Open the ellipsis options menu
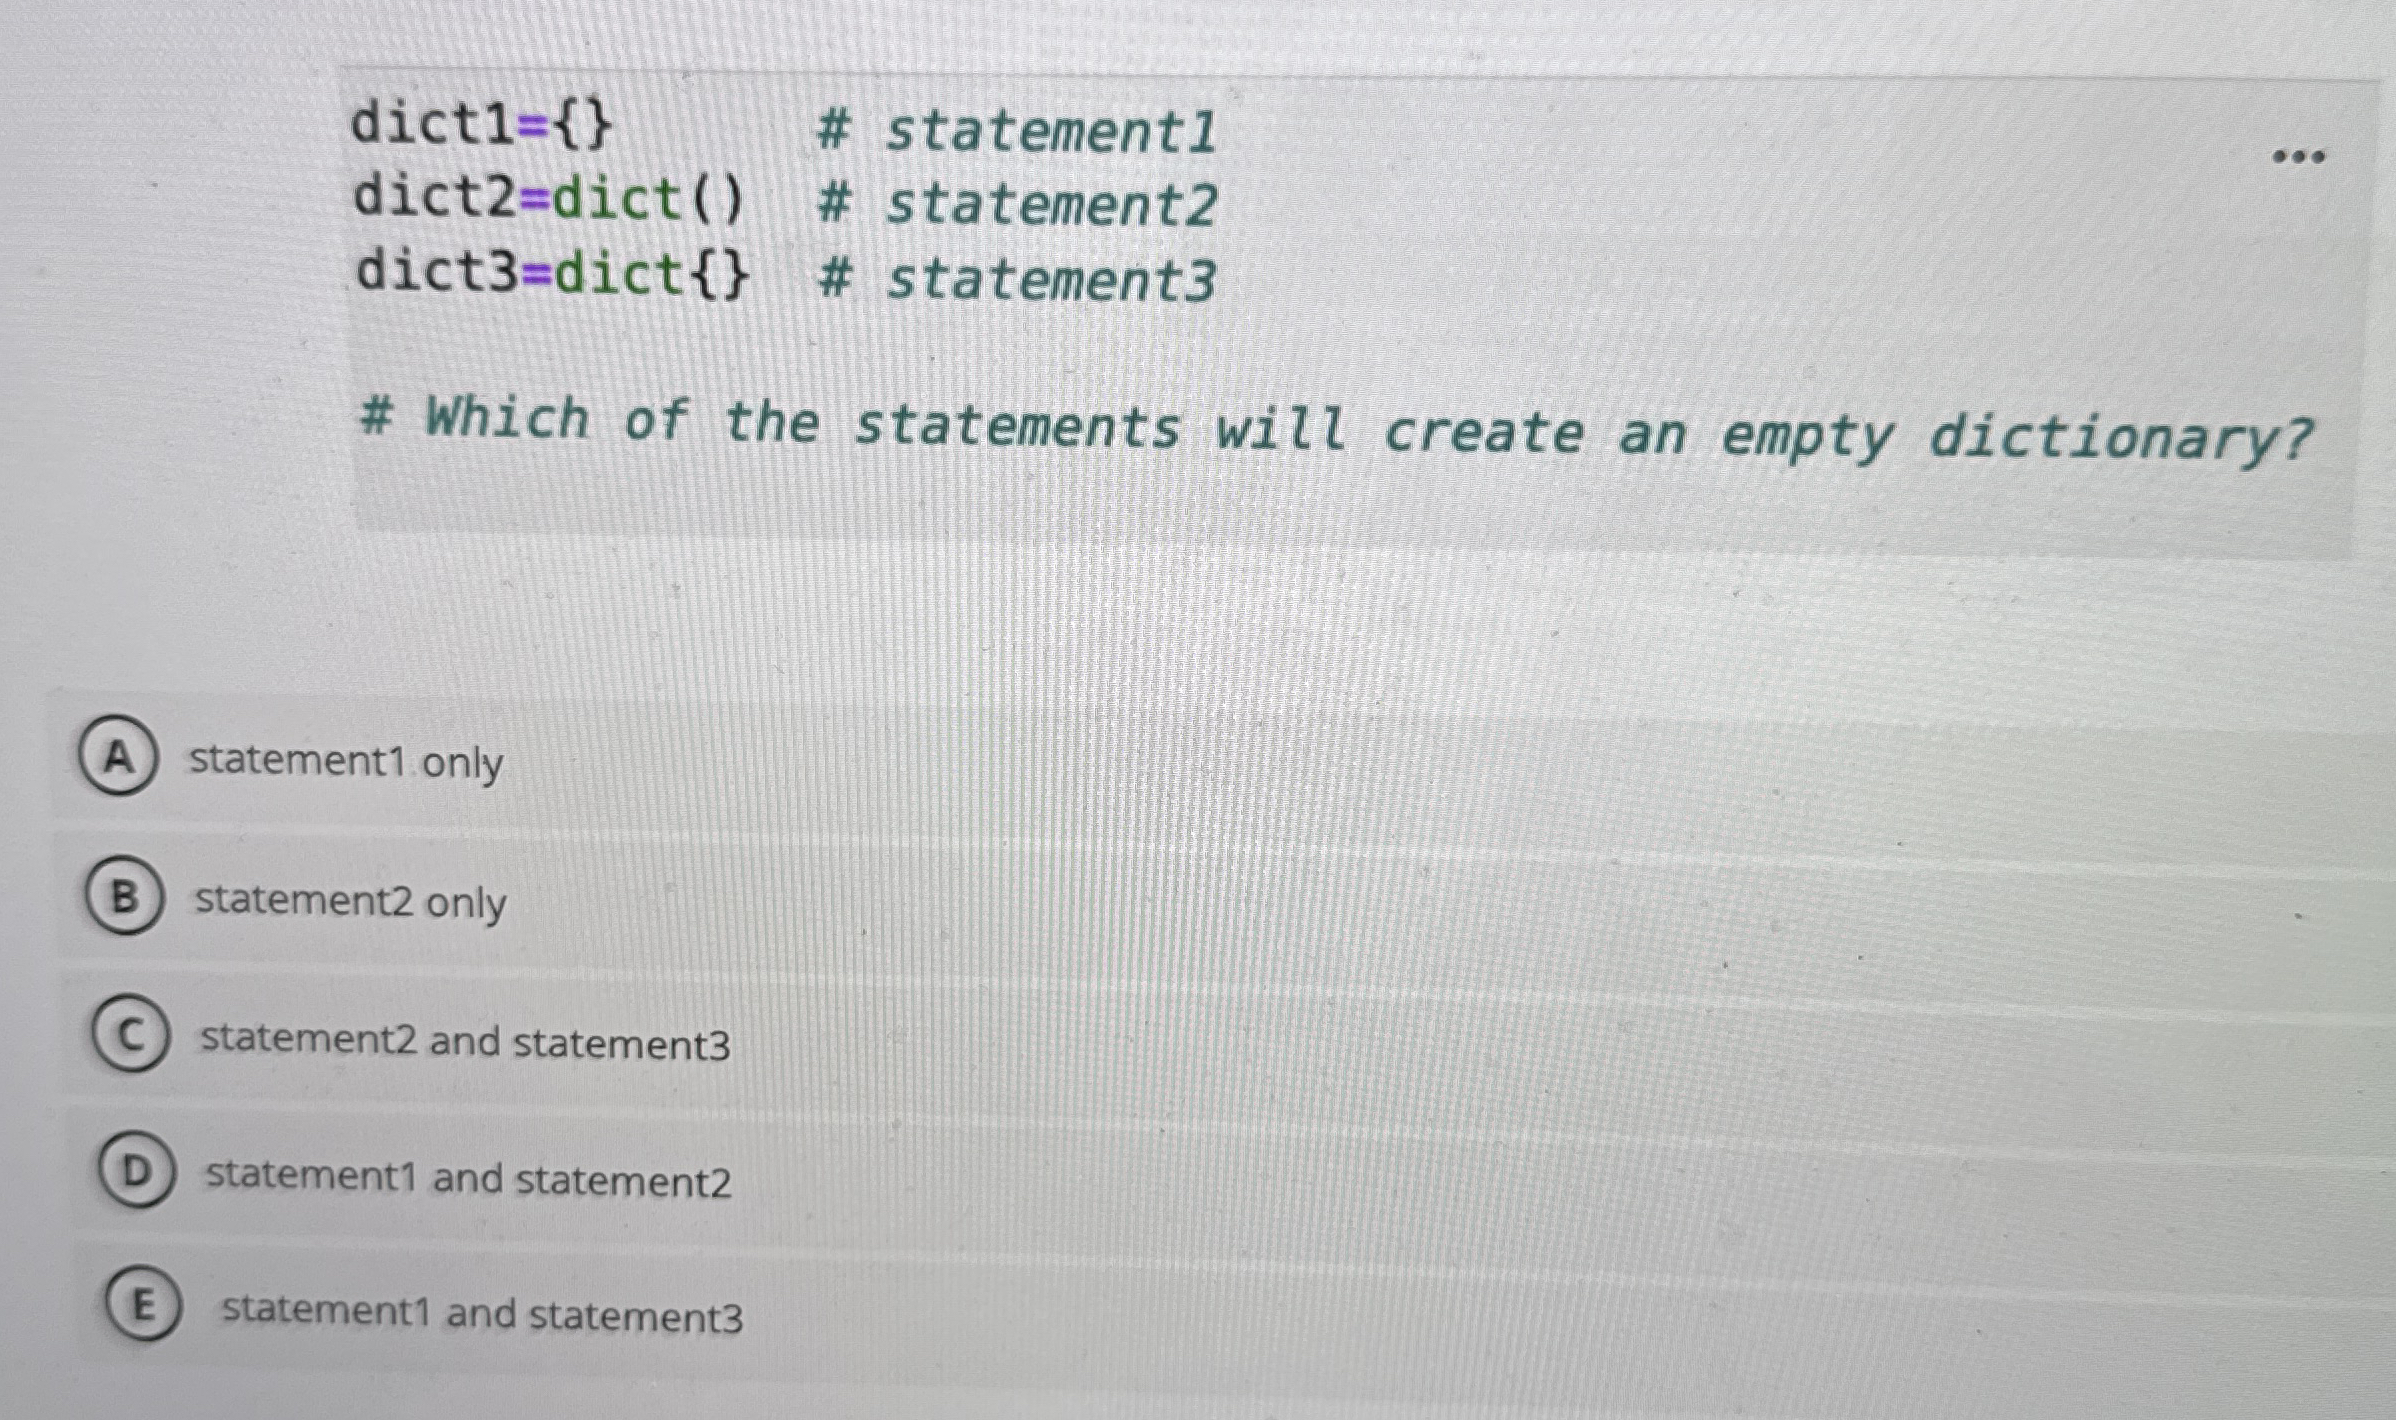 pyautogui.click(x=2296, y=155)
